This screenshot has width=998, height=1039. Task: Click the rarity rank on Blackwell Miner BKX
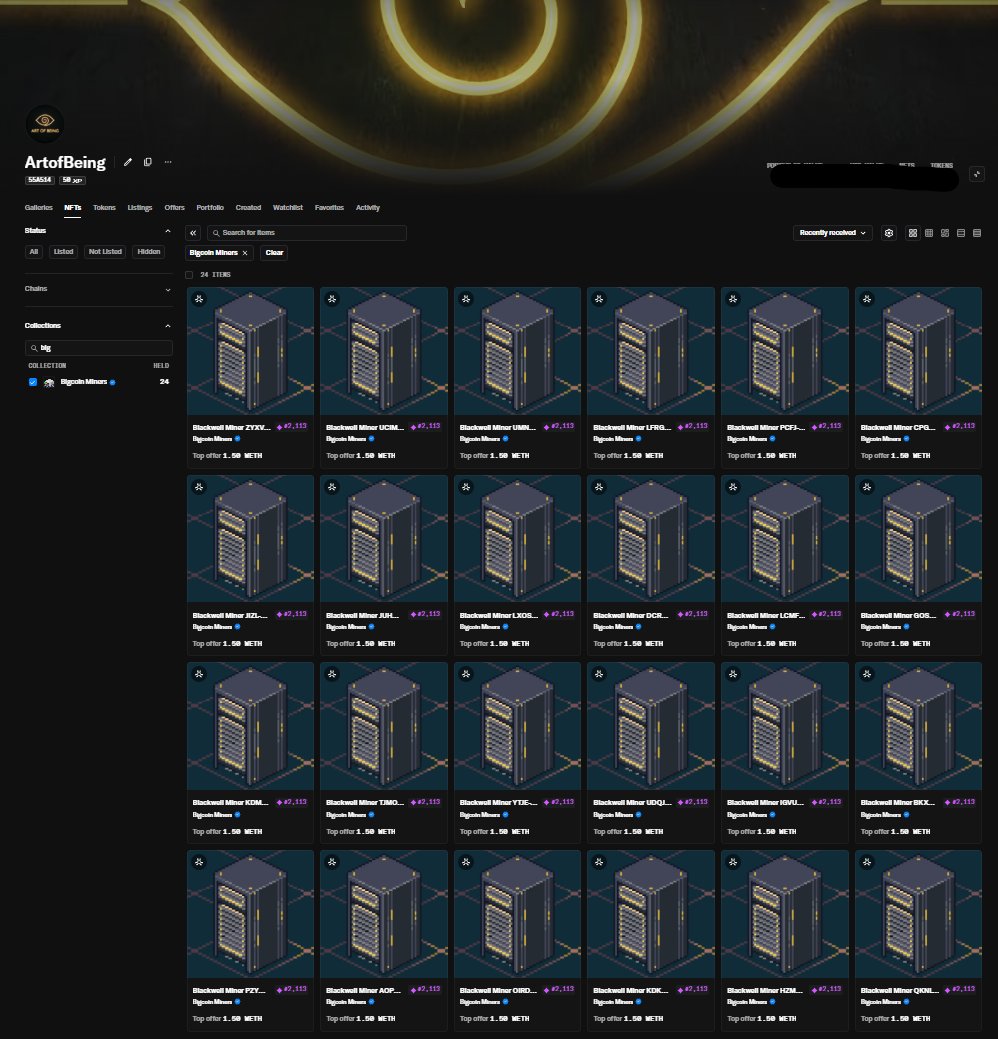(x=960, y=802)
